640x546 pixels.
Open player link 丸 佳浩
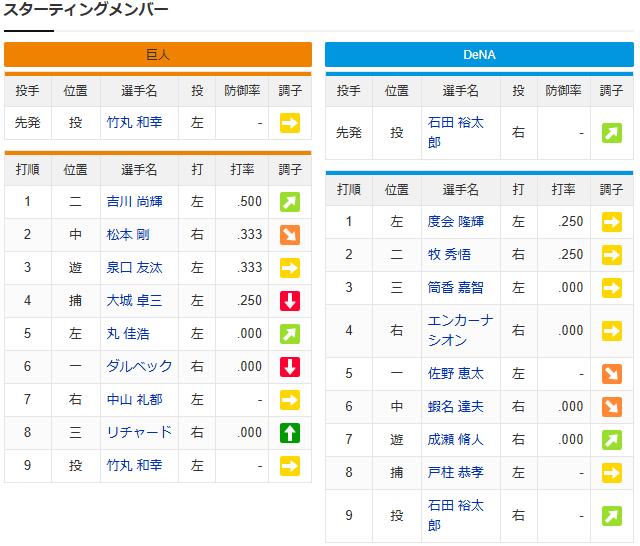coord(128,334)
